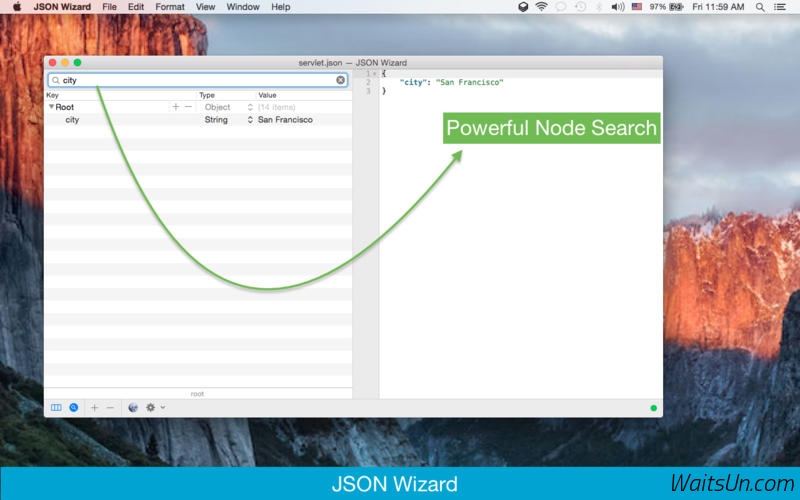The image size is (800, 500).
Task: Click the Type column header
Action: [x=207, y=95]
